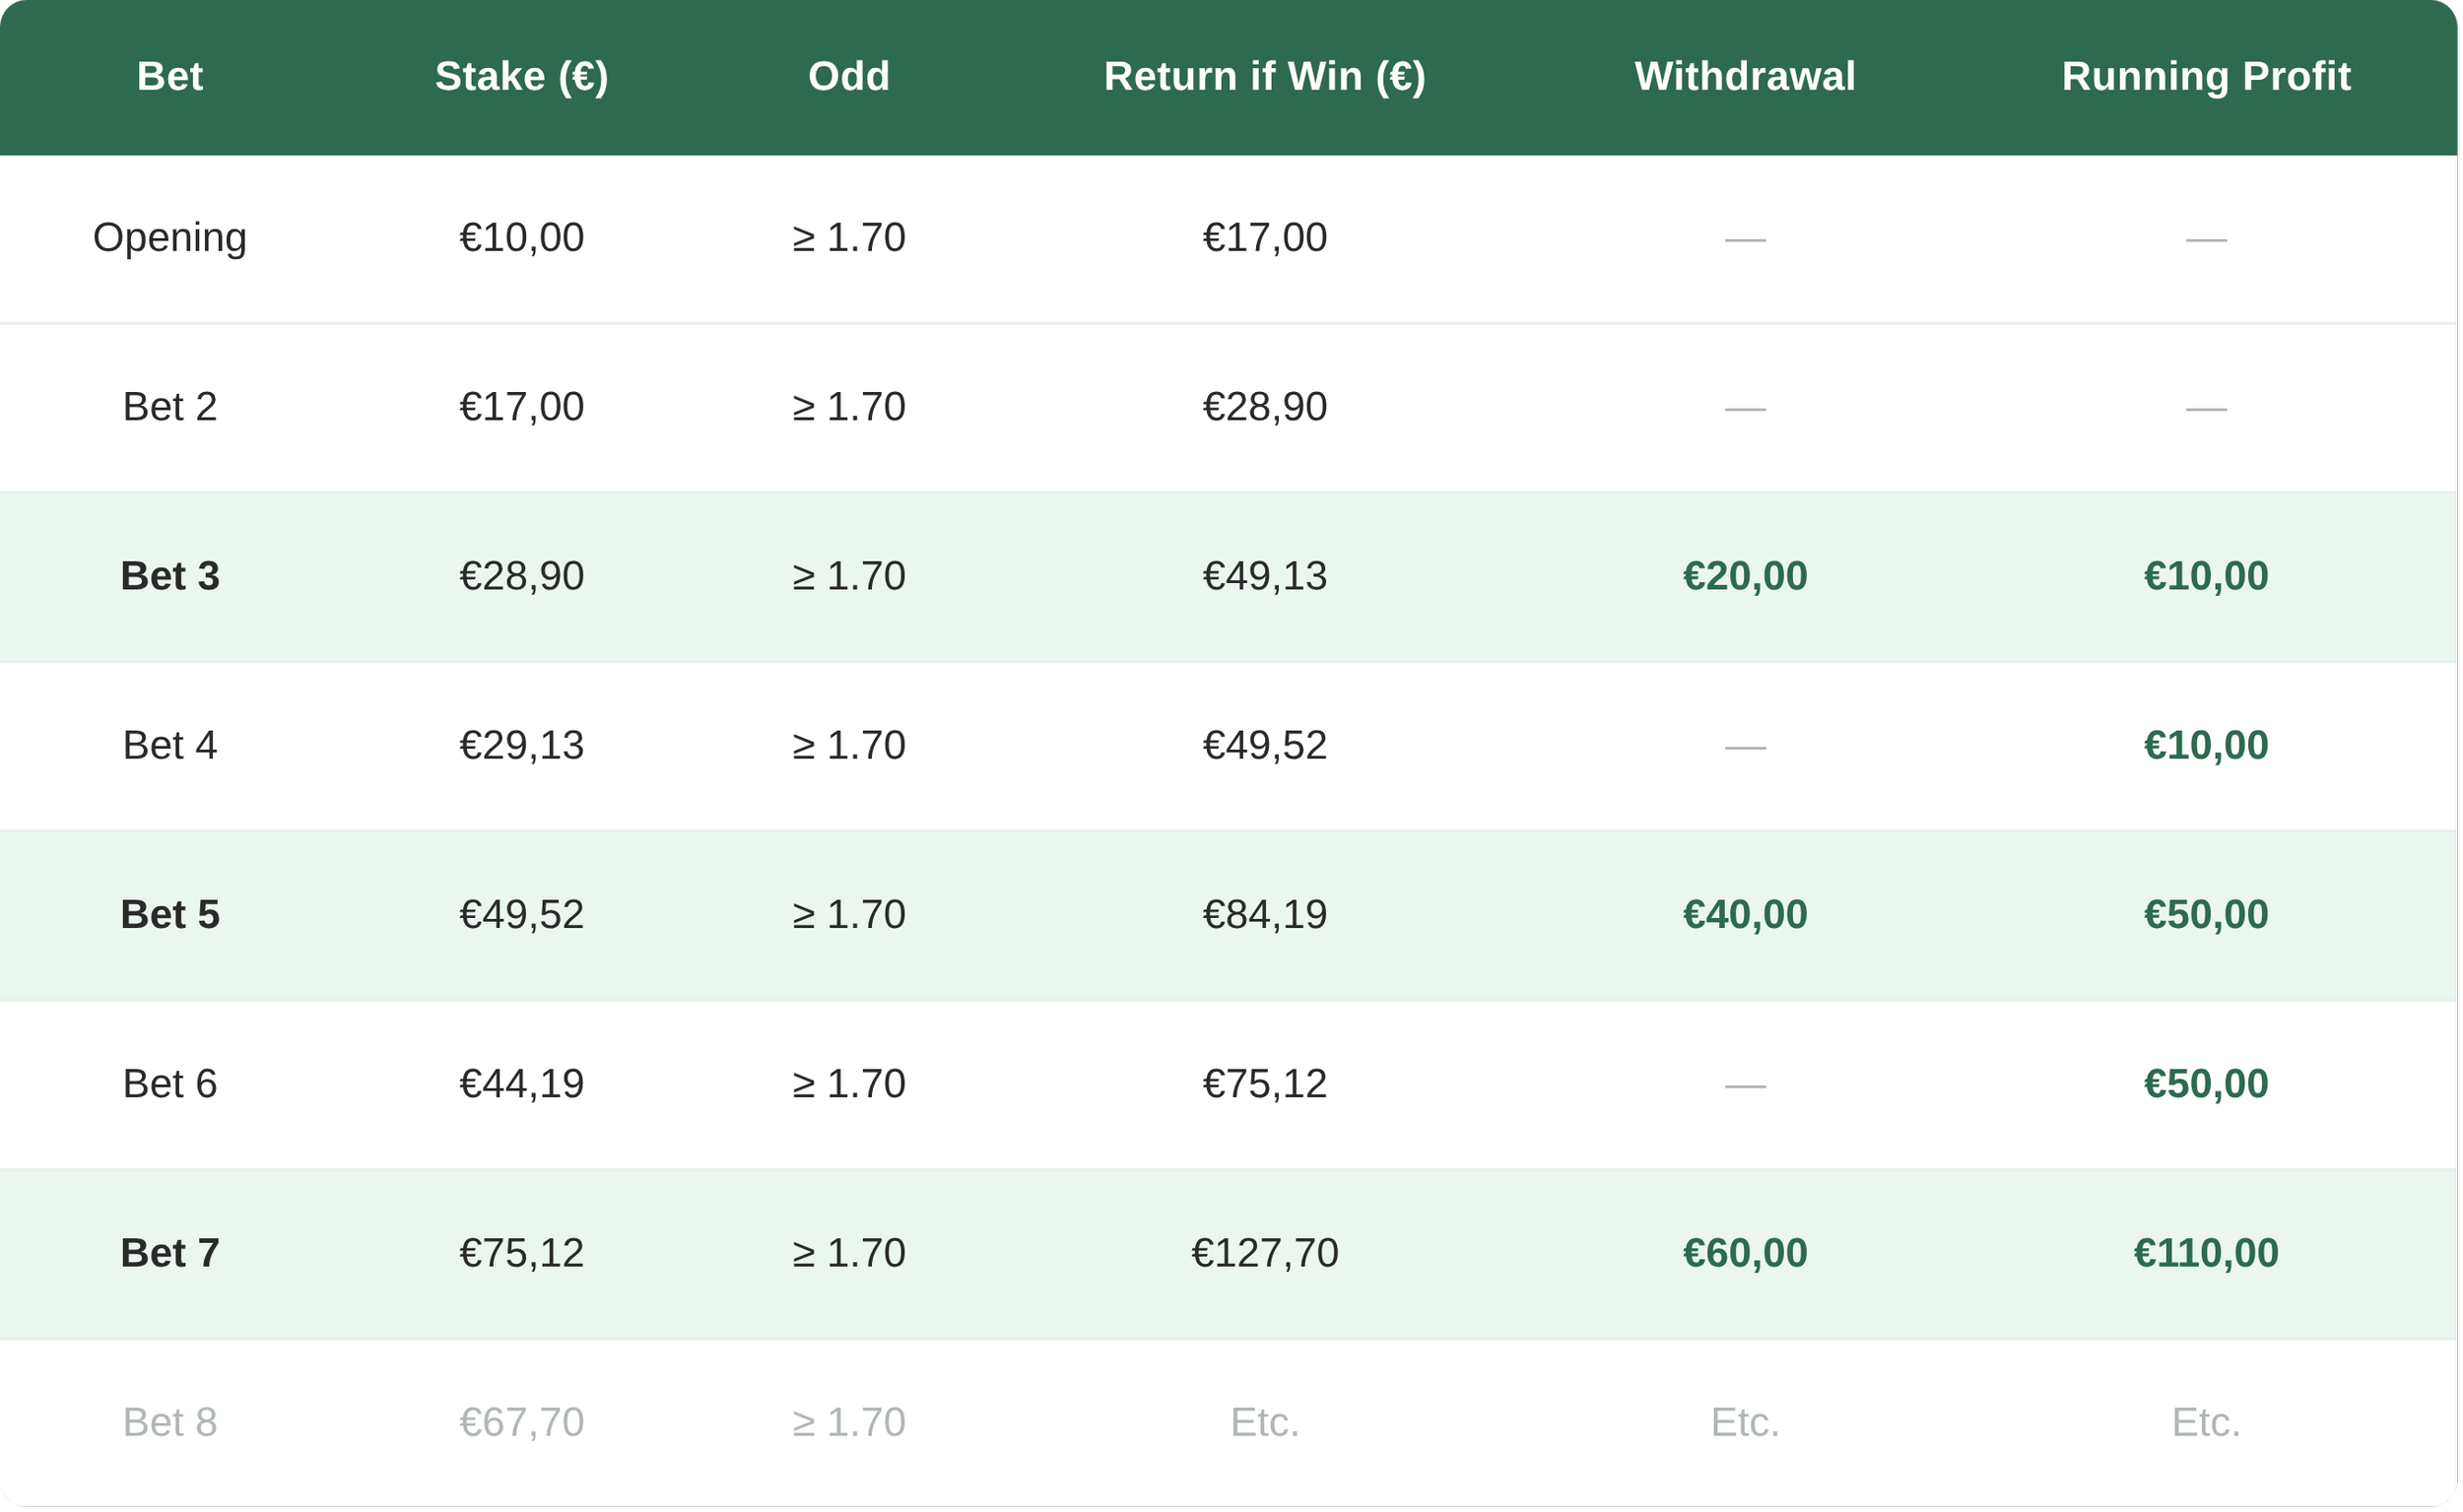Image resolution: width=2463 pixels, height=1512 pixels.
Task: Select the 'Bet 5' row label
Action: pyautogui.click(x=170, y=915)
